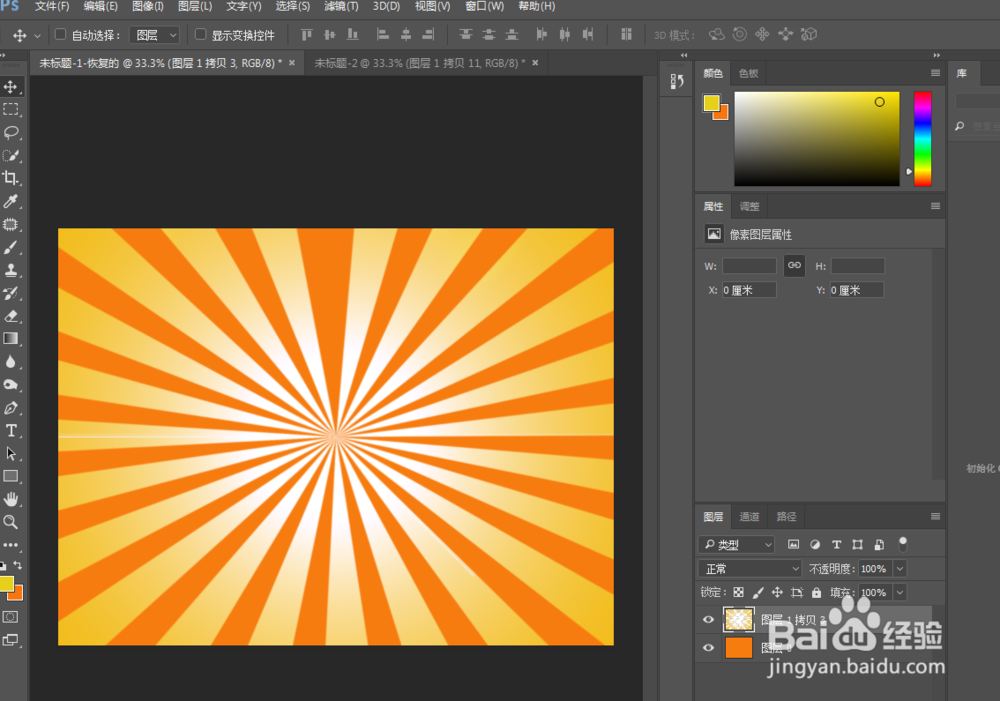The image size is (1000, 701).
Task: Select the Lasso tool
Action: pyautogui.click(x=11, y=132)
